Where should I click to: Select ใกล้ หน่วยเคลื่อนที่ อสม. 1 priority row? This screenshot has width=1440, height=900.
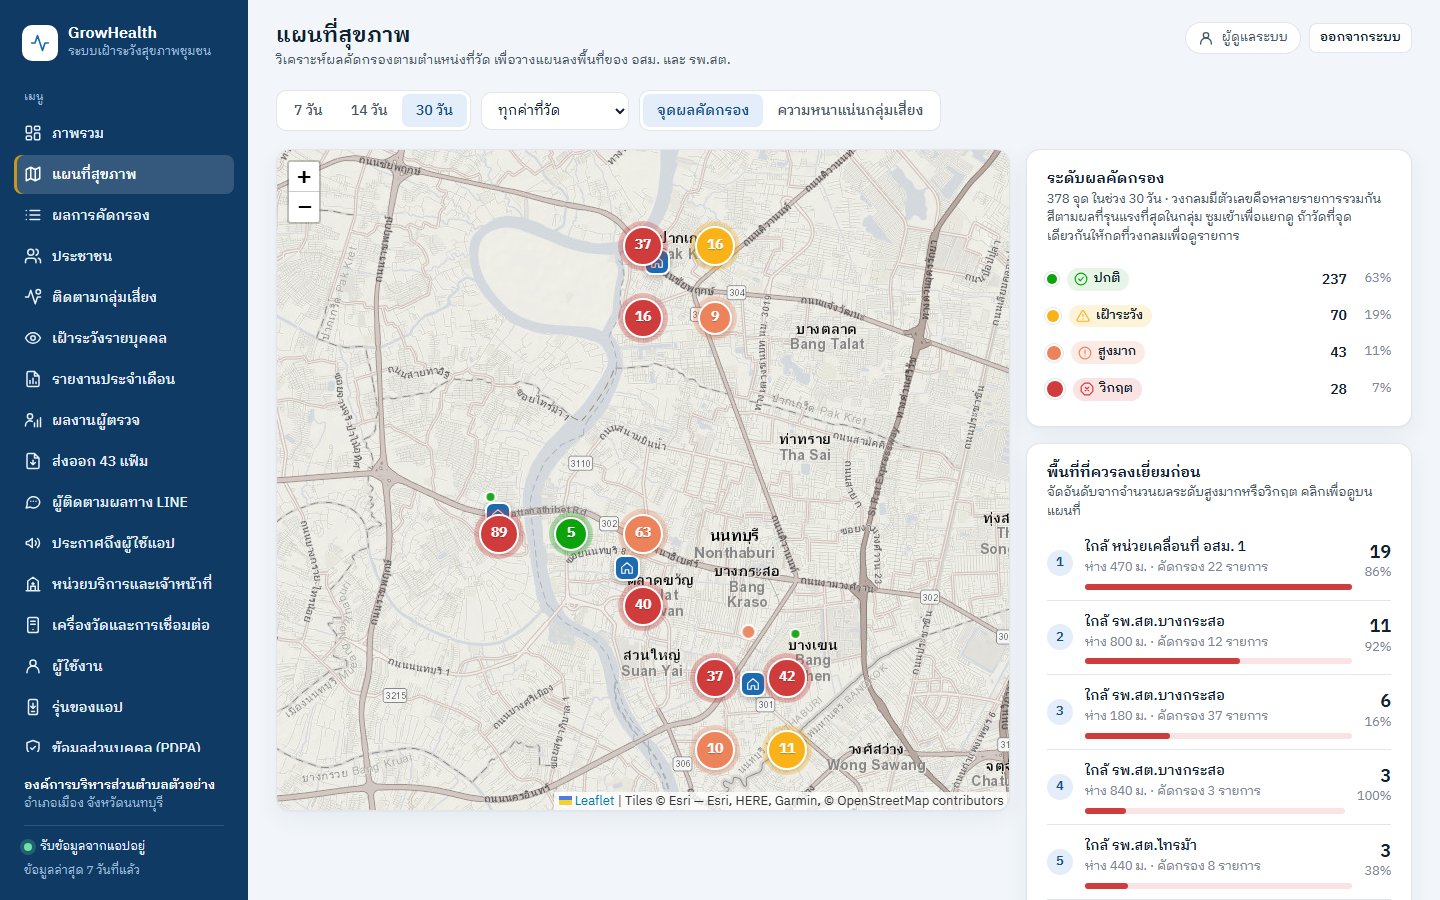point(1219,563)
